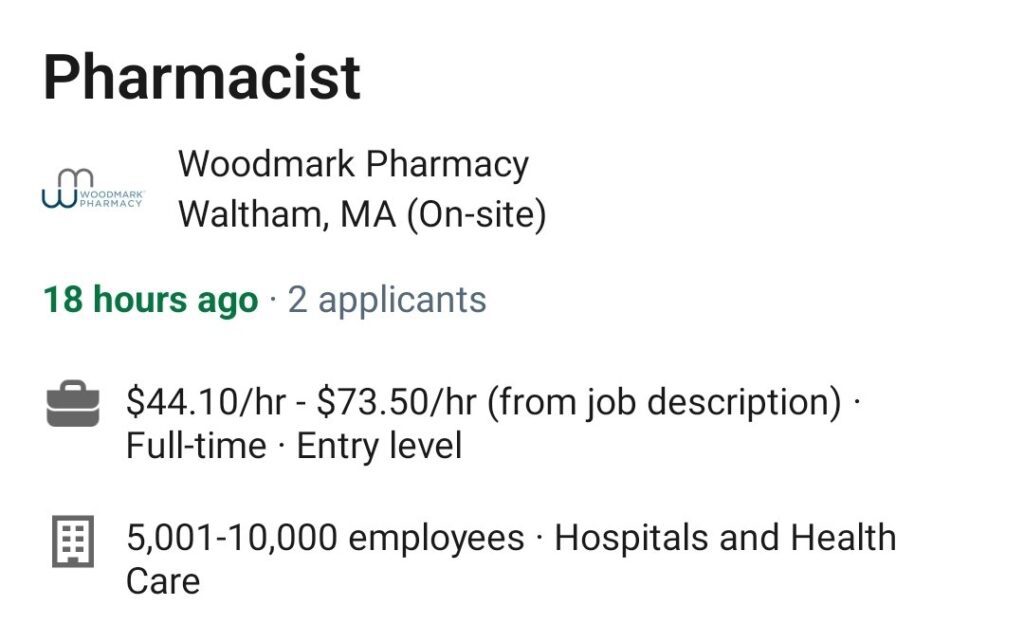This screenshot has height=624, width=1024.
Task: Click the green 18 hours ago timestamp
Action: tap(151, 300)
